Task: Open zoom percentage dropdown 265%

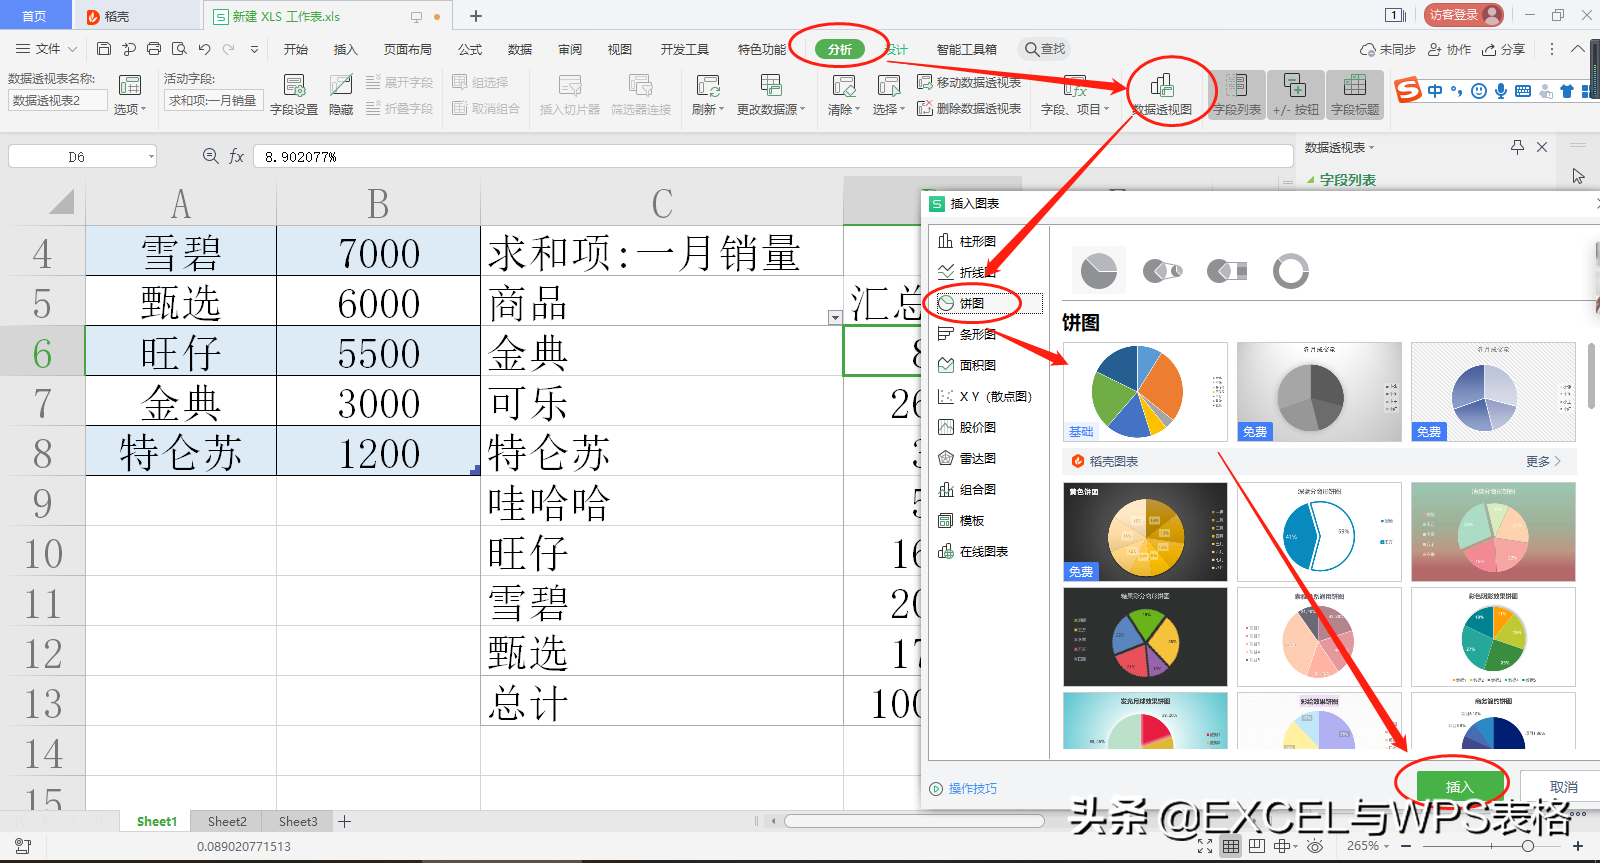Action: [x=1367, y=846]
